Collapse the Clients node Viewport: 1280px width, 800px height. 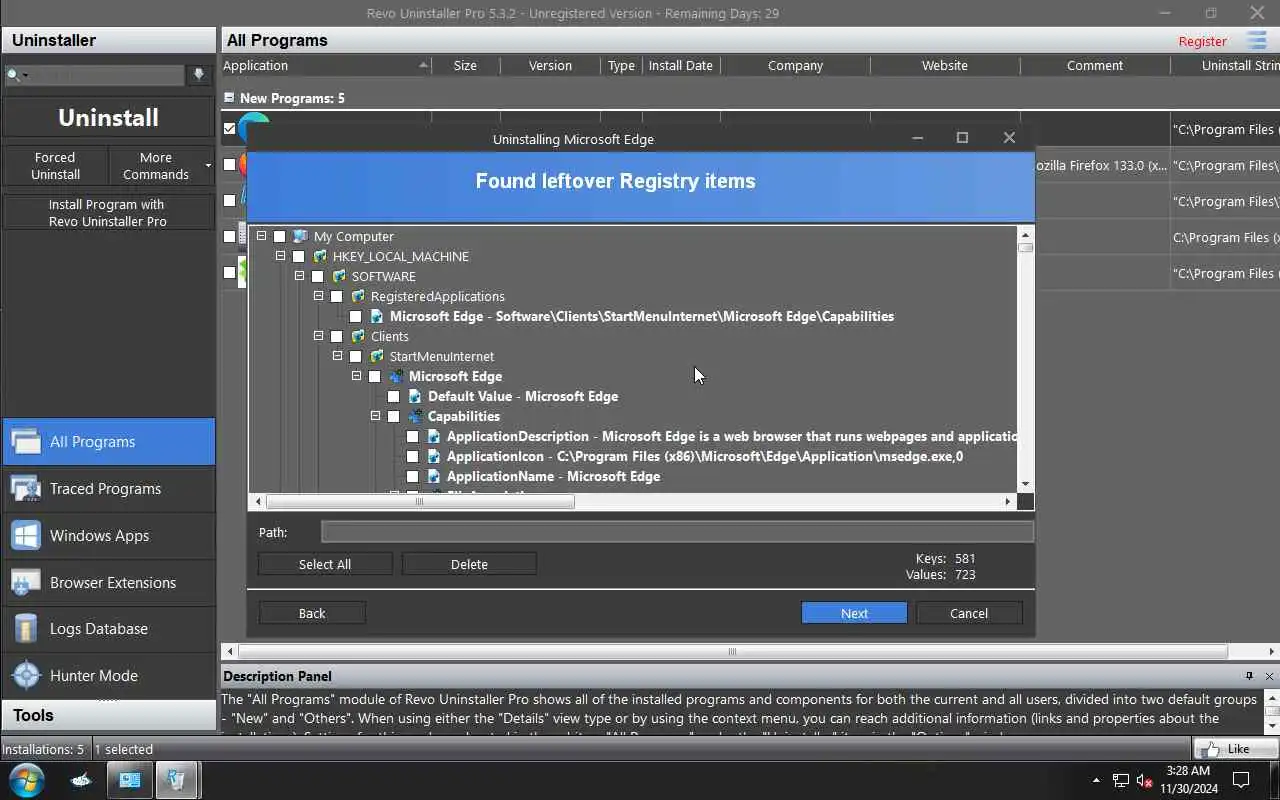click(318, 337)
